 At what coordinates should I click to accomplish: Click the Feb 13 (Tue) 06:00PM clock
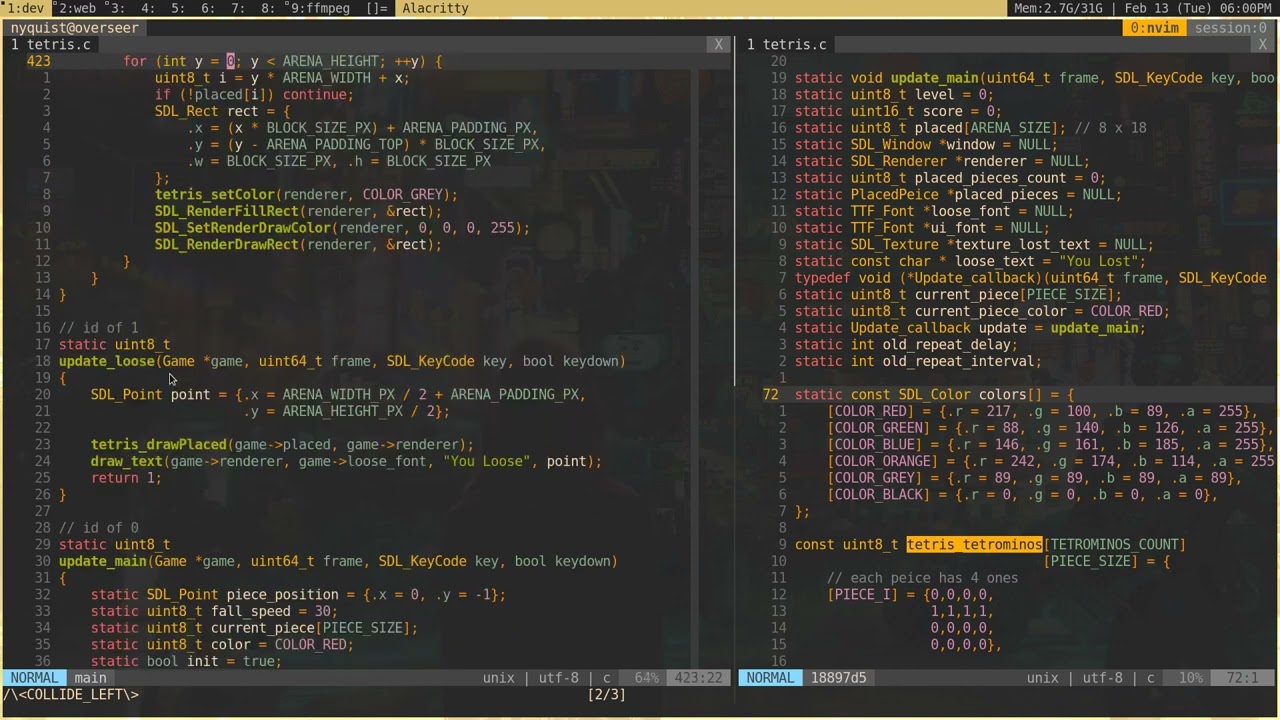[1198, 8]
